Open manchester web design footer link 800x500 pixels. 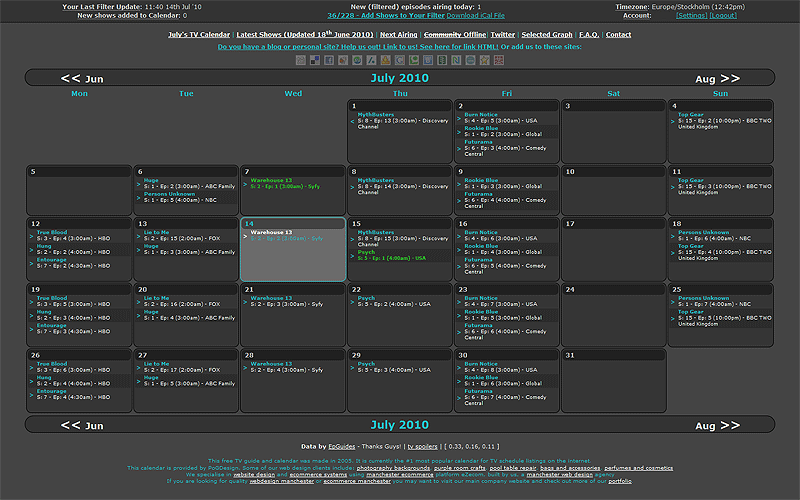[x=559, y=474]
